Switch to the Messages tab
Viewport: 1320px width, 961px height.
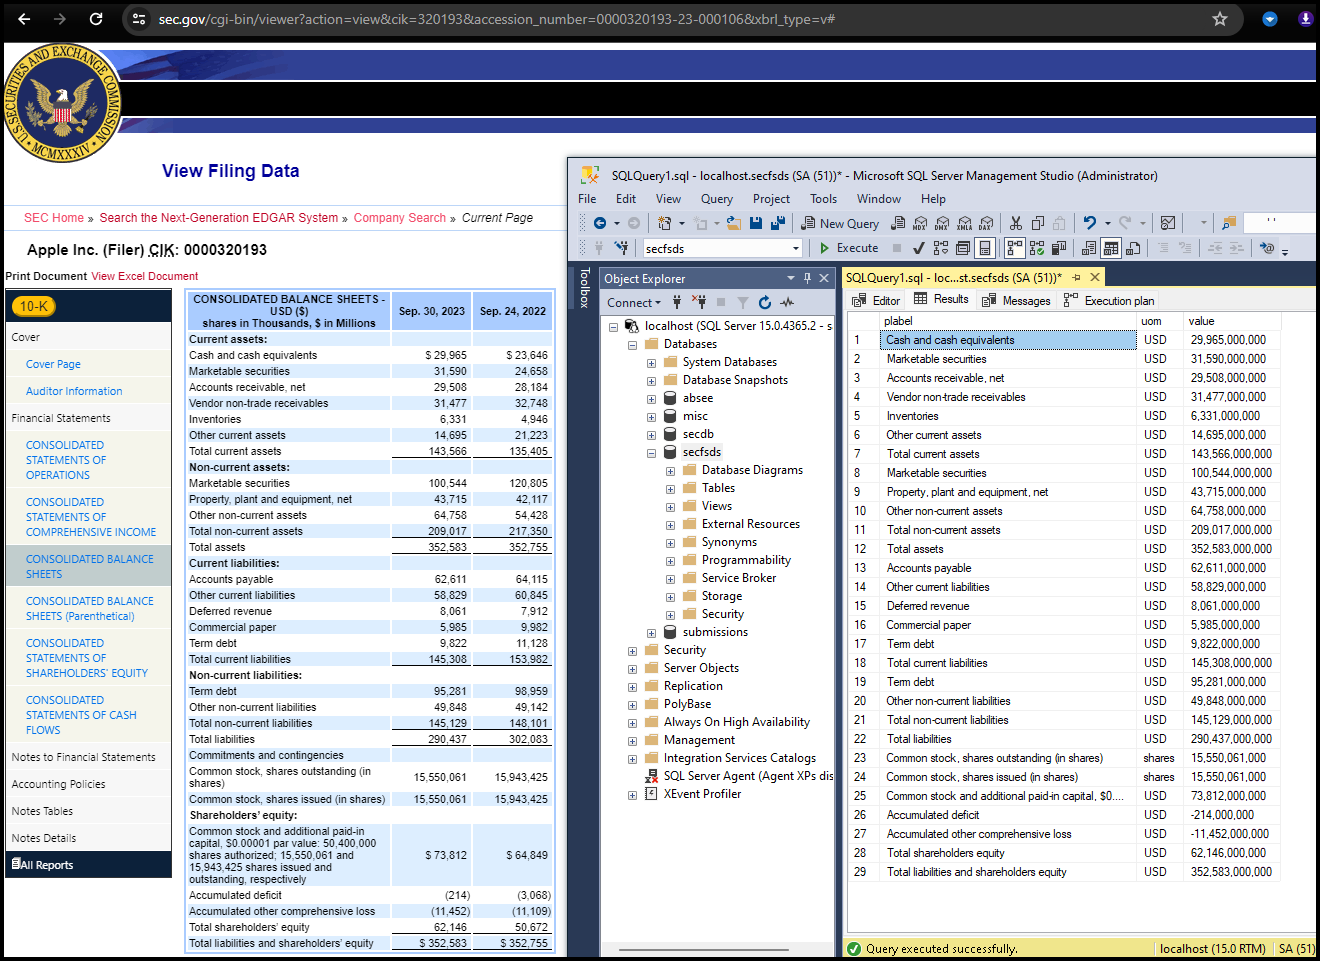pos(1016,300)
